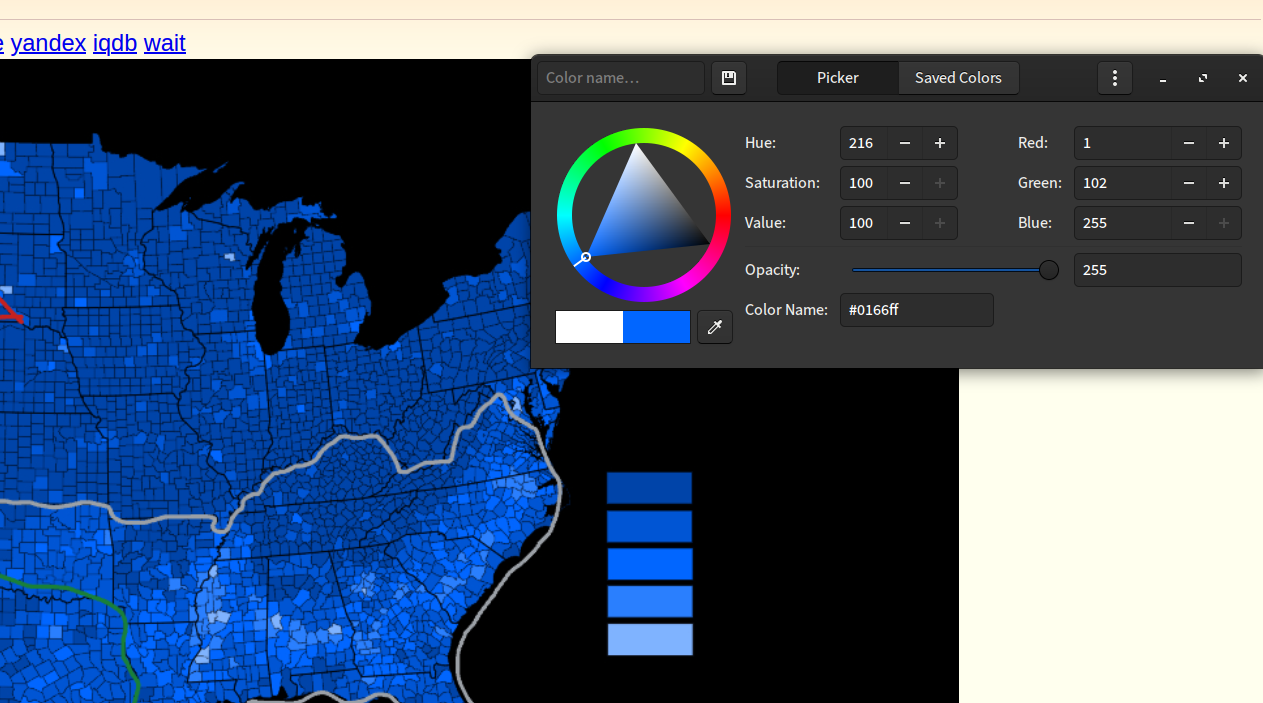
Task: Close the color picker window
Action: (x=1243, y=78)
